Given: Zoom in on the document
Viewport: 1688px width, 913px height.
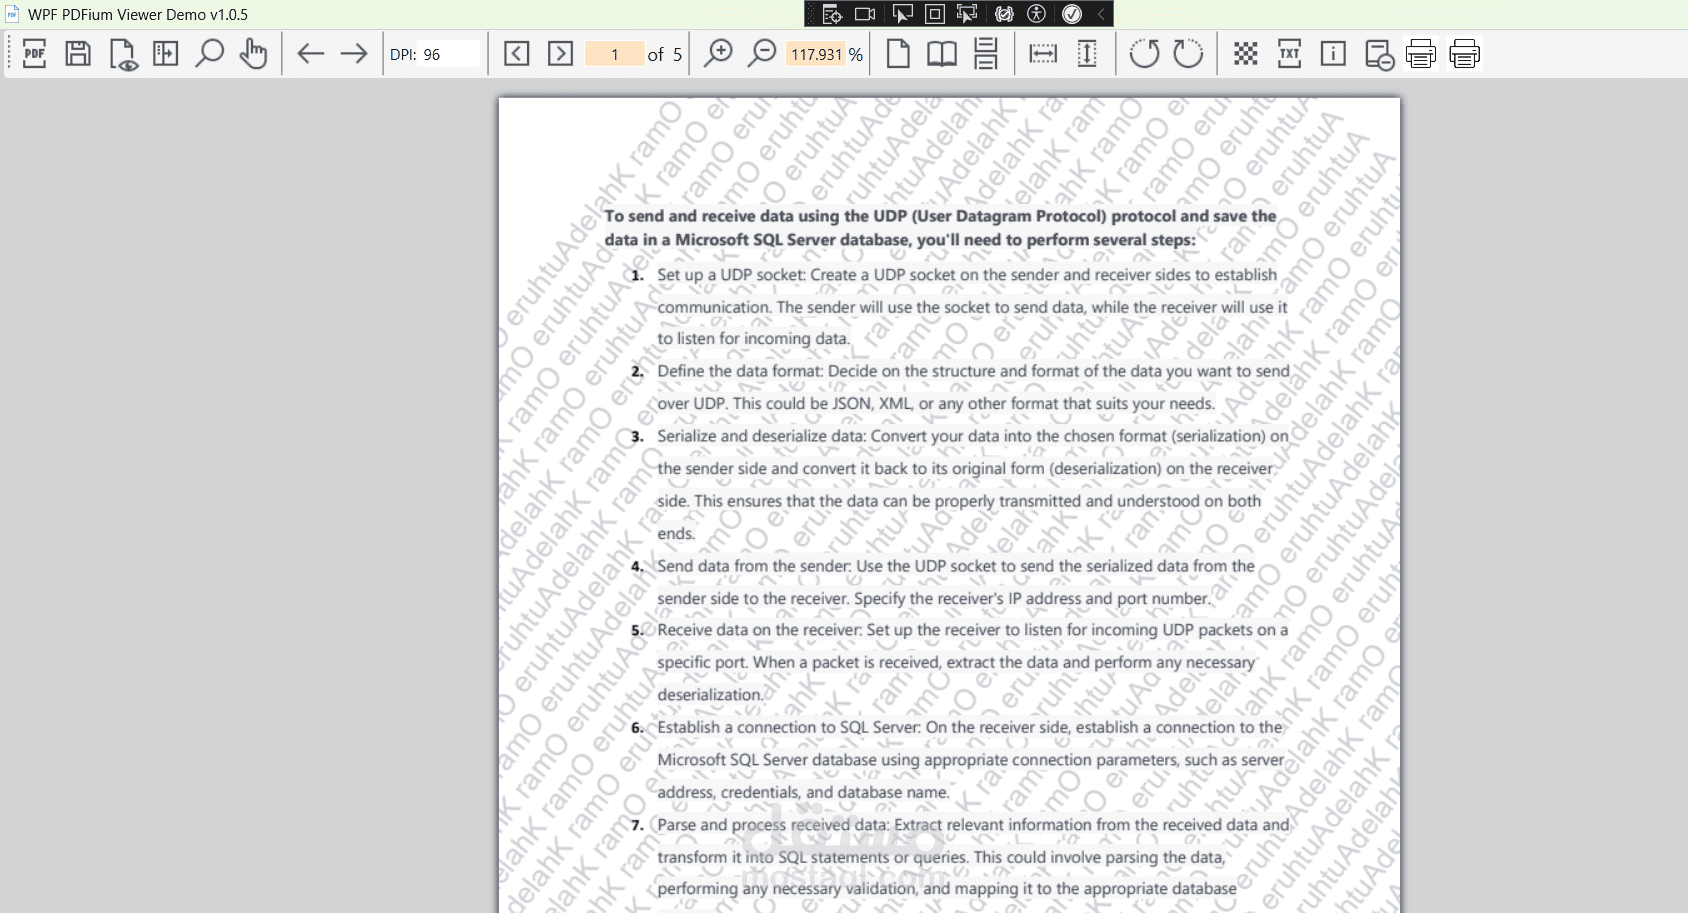Looking at the screenshot, I should pos(717,53).
